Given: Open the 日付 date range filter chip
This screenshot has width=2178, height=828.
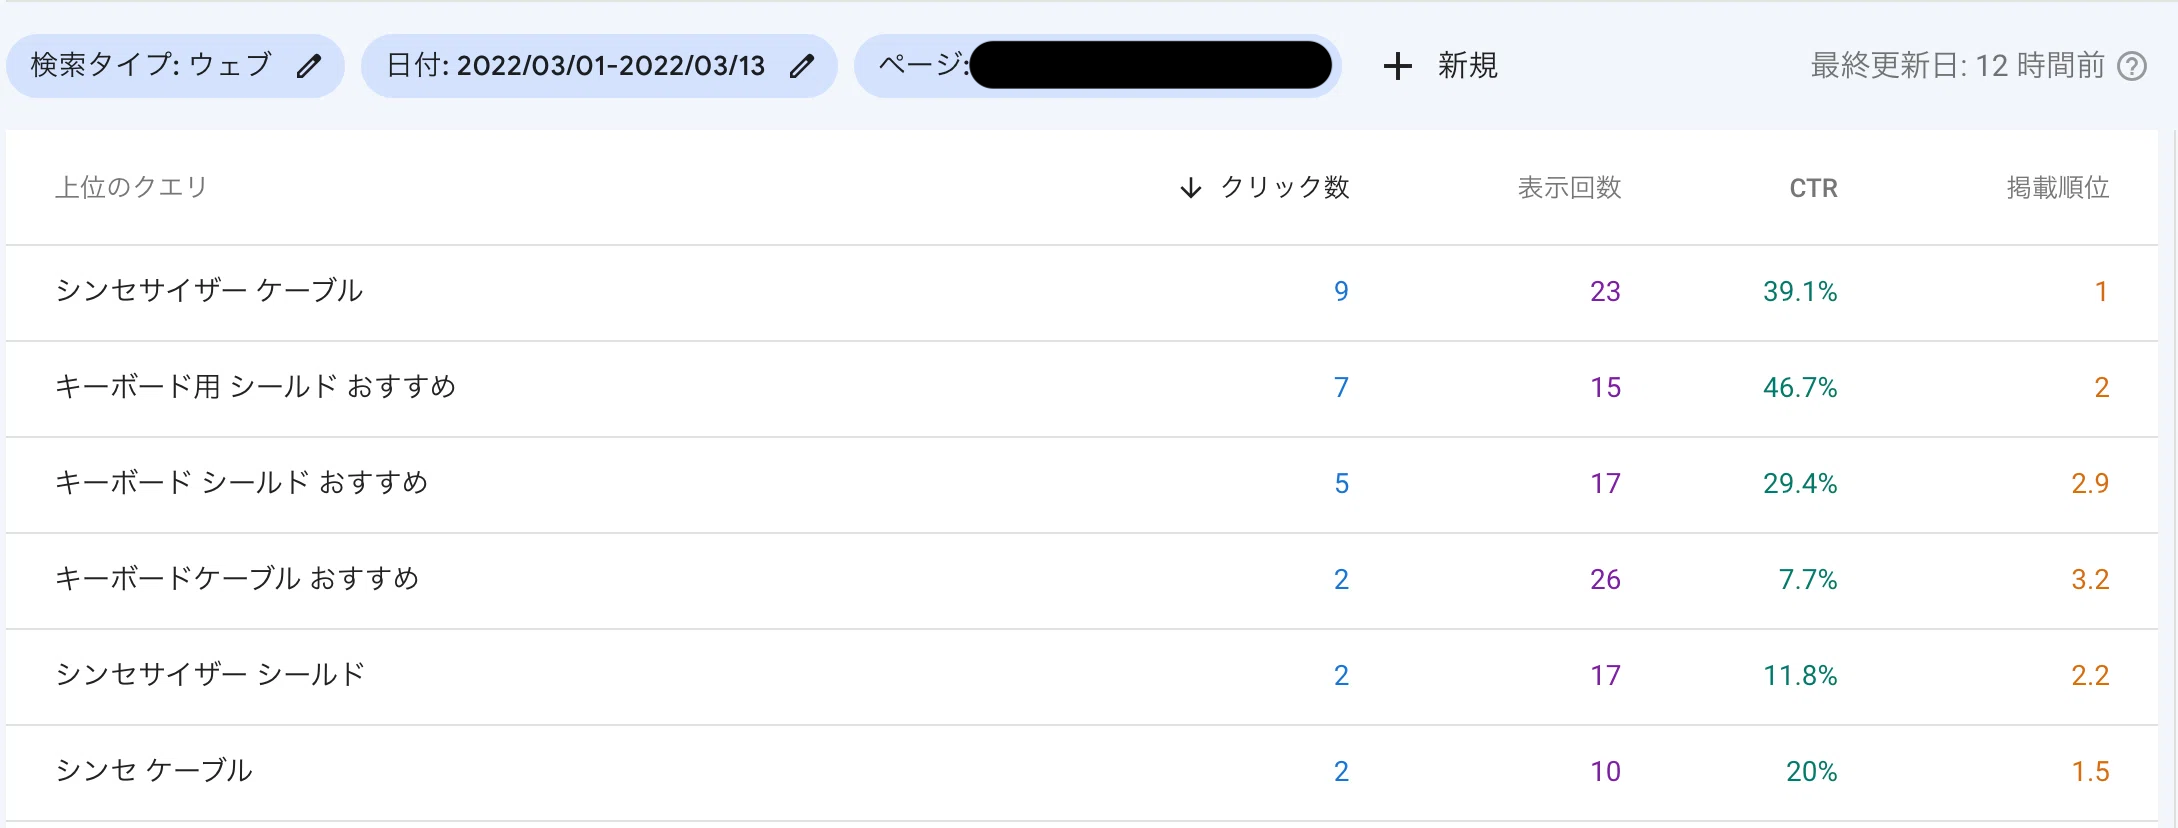Looking at the screenshot, I should tap(599, 66).
